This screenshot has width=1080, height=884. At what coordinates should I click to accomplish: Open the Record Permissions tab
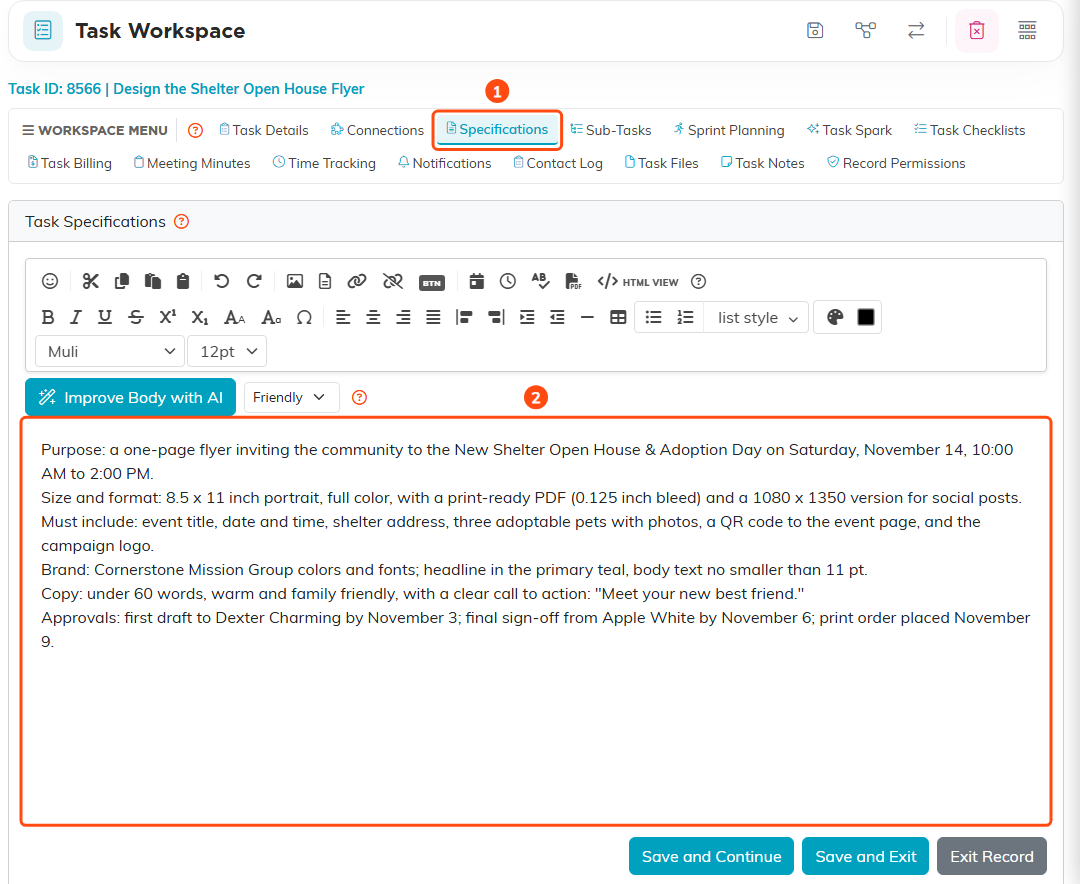pos(896,163)
